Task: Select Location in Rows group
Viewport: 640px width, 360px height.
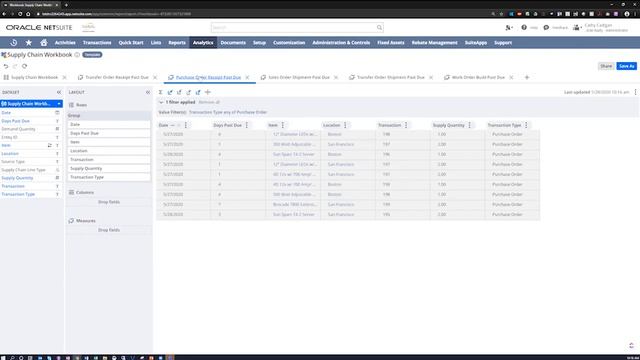Action: (x=109, y=151)
